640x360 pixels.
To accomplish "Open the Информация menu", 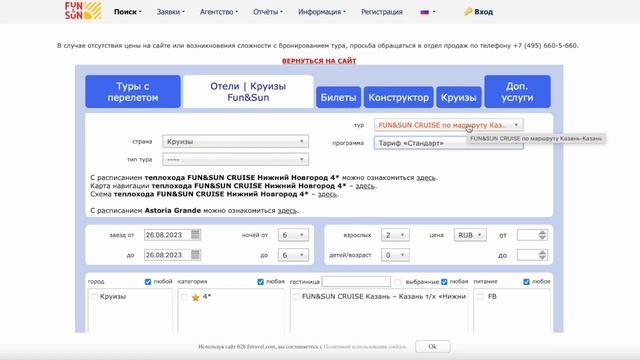I will 322,12.
